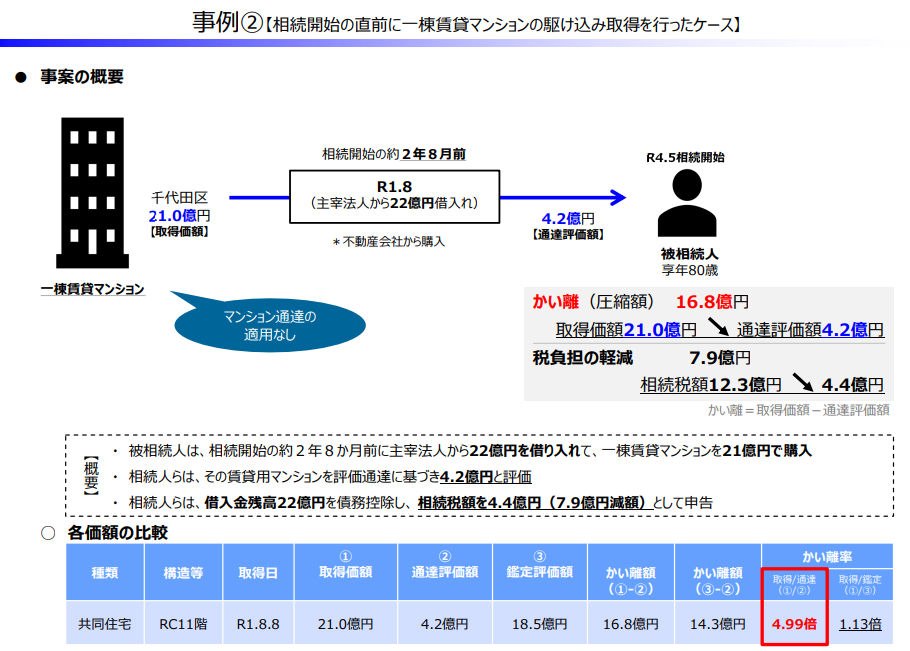The height and width of the screenshot is (651, 910).
Task: Select the R1.8 loan box
Action: click(x=394, y=195)
